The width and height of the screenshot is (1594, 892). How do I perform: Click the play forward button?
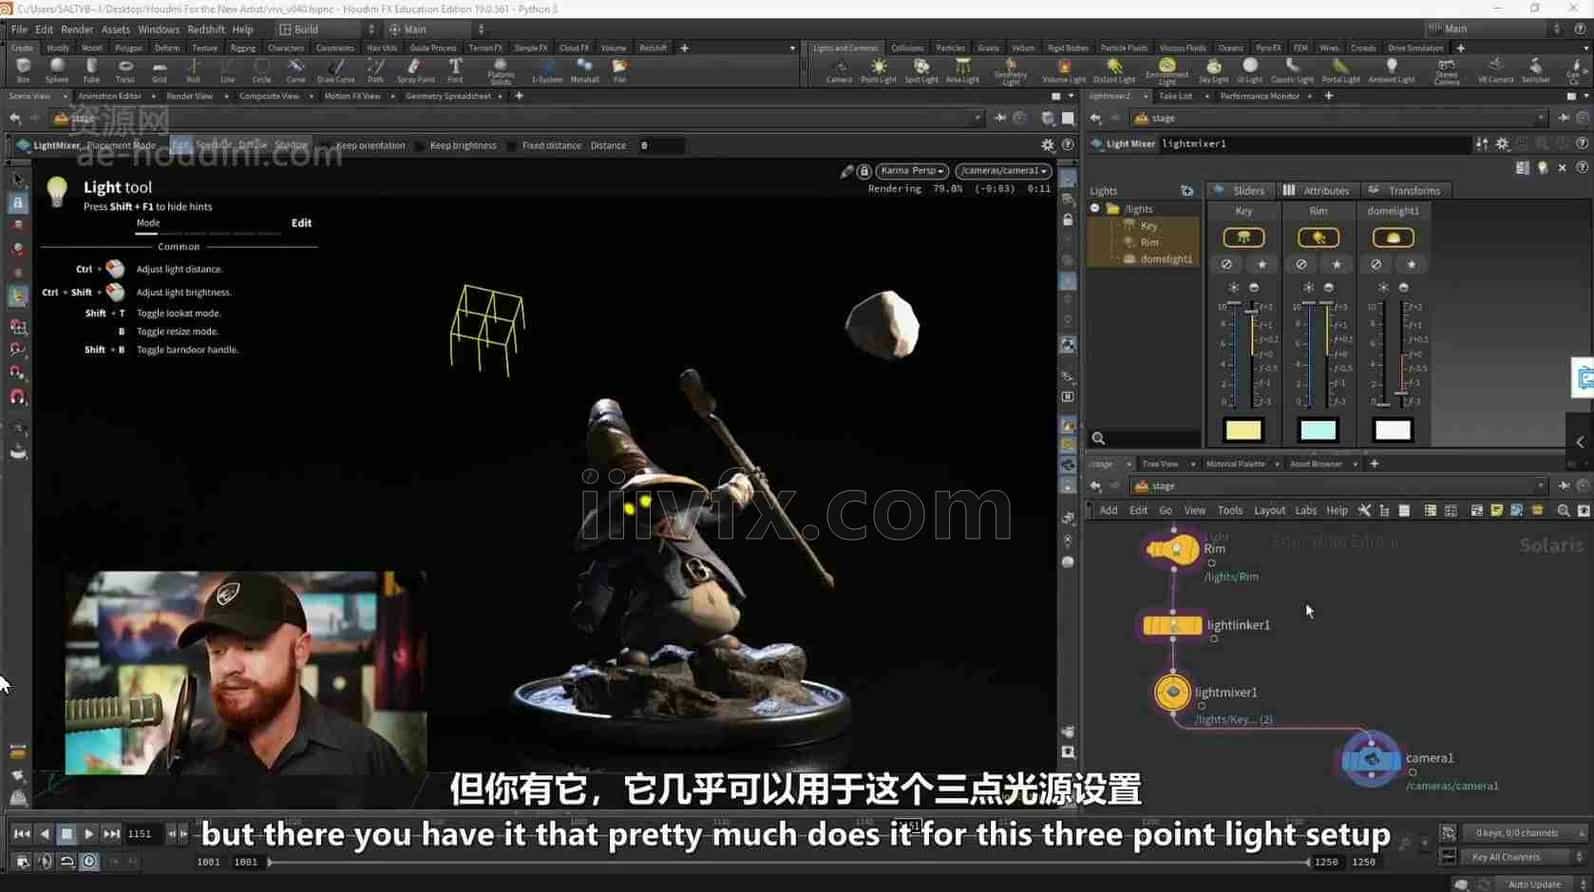point(89,834)
